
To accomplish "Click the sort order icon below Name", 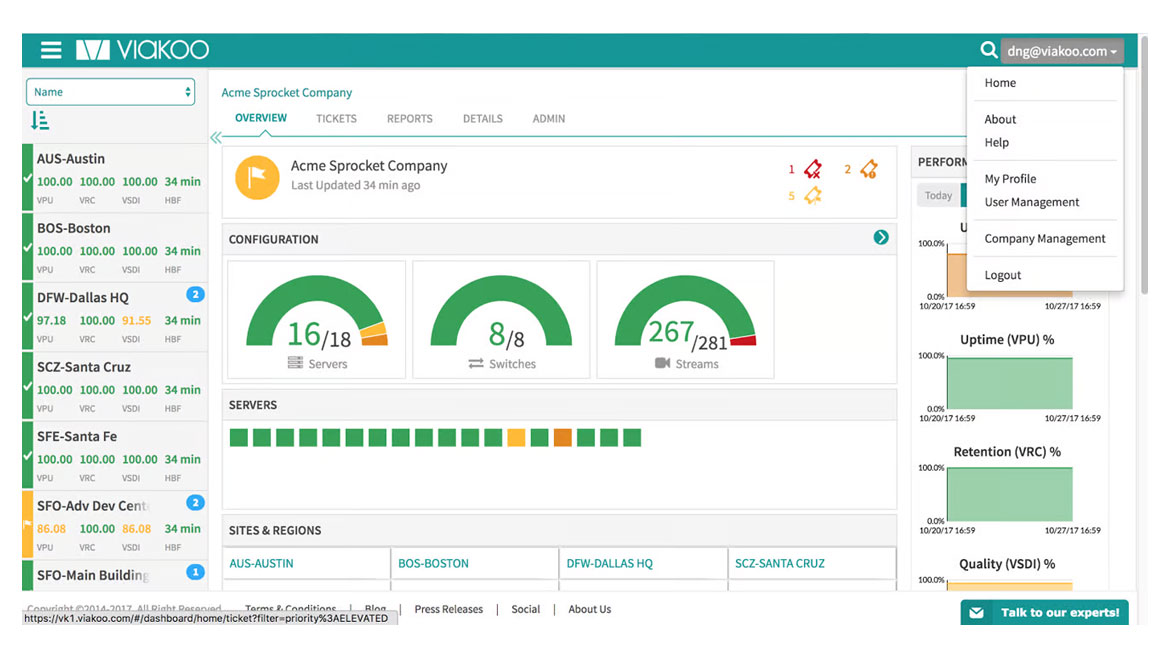I will click(x=40, y=121).
